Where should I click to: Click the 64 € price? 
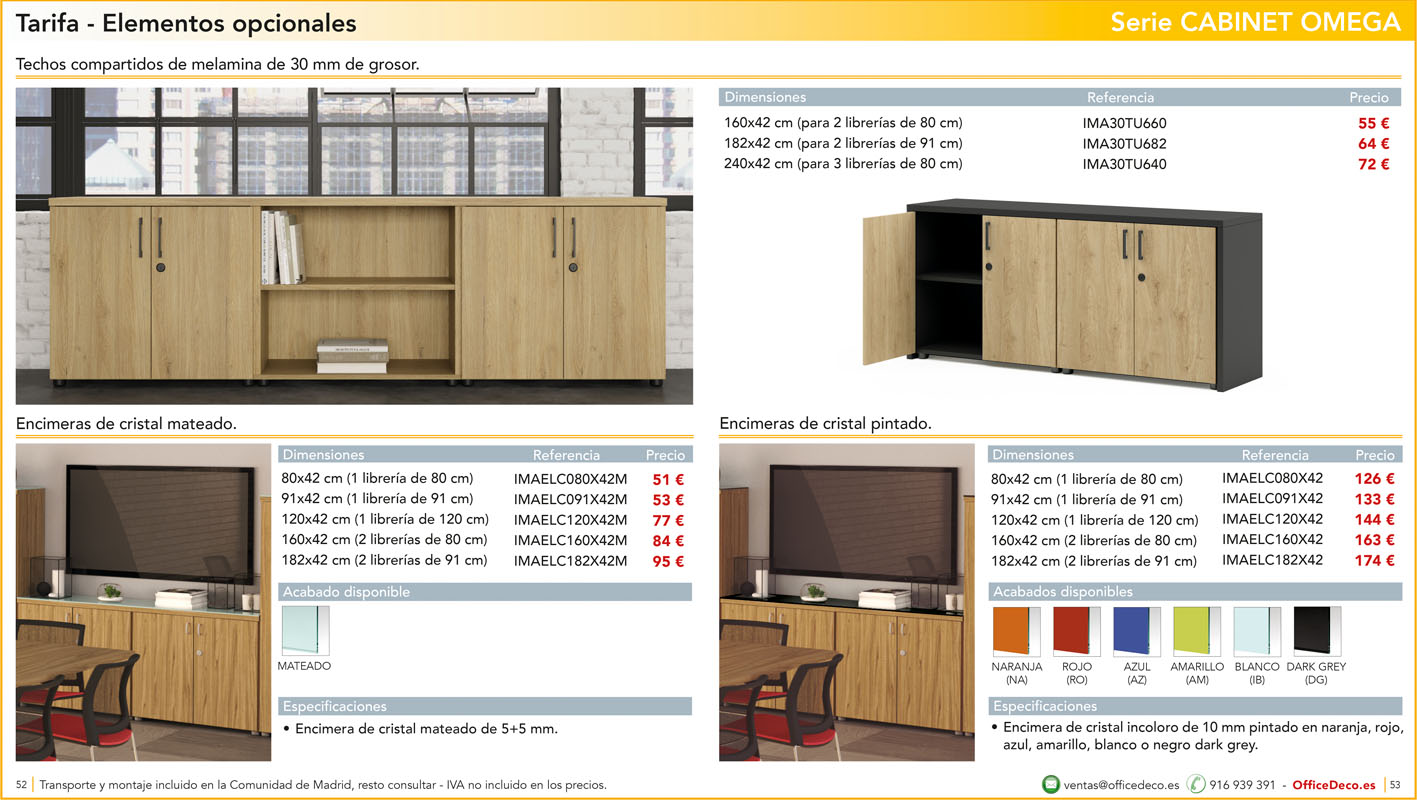1373,144
